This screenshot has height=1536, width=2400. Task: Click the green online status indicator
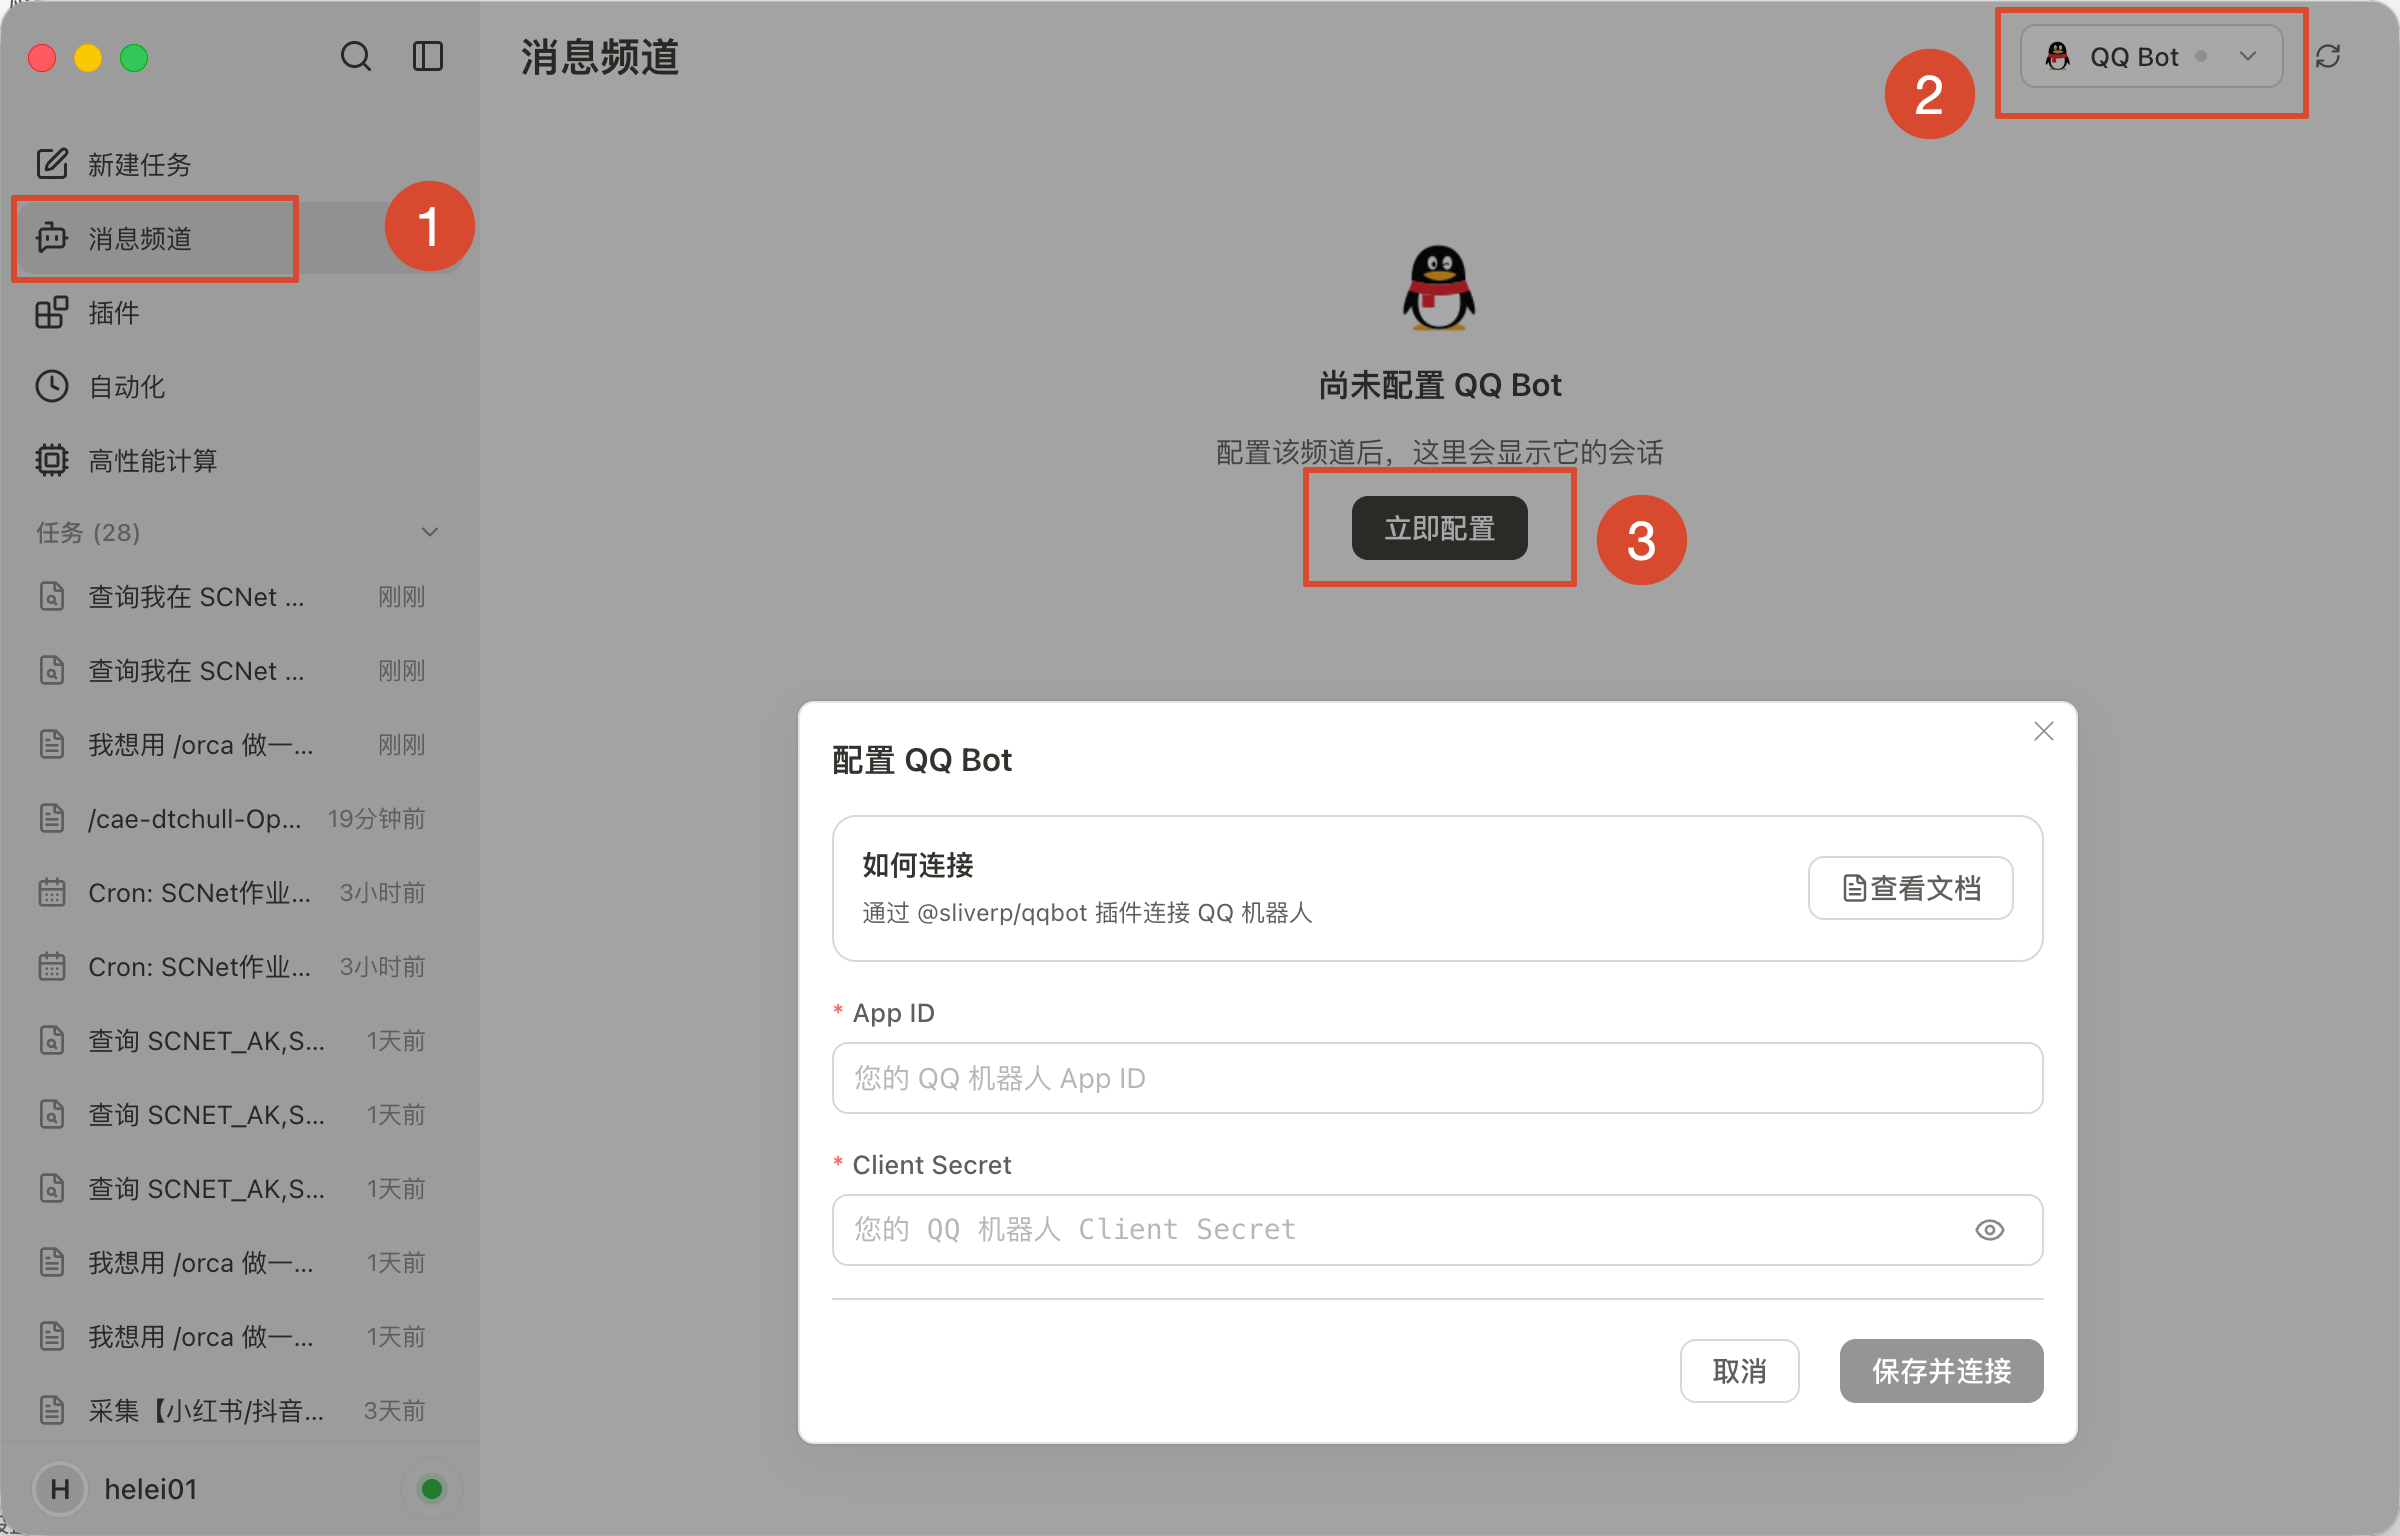pyautogui.click(x=432, y=1489)
